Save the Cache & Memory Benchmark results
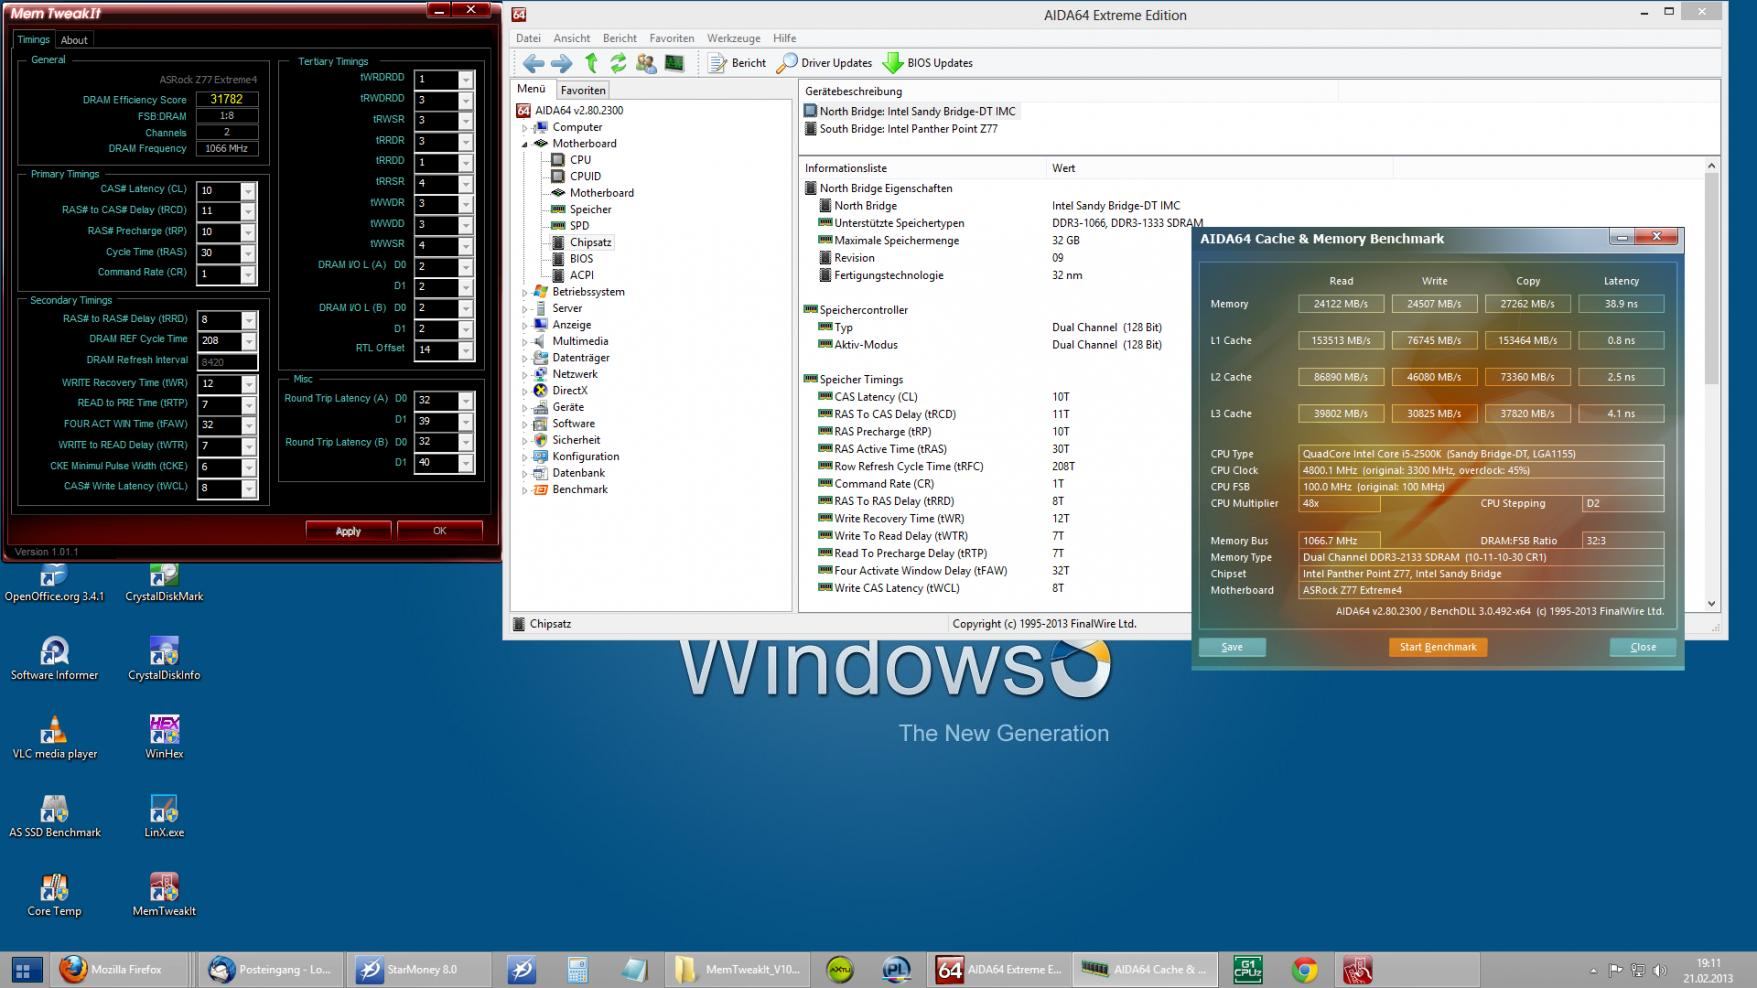The width and height of the screenshot is (1757, 988). pyautogui.click(x=1232, y=647)
